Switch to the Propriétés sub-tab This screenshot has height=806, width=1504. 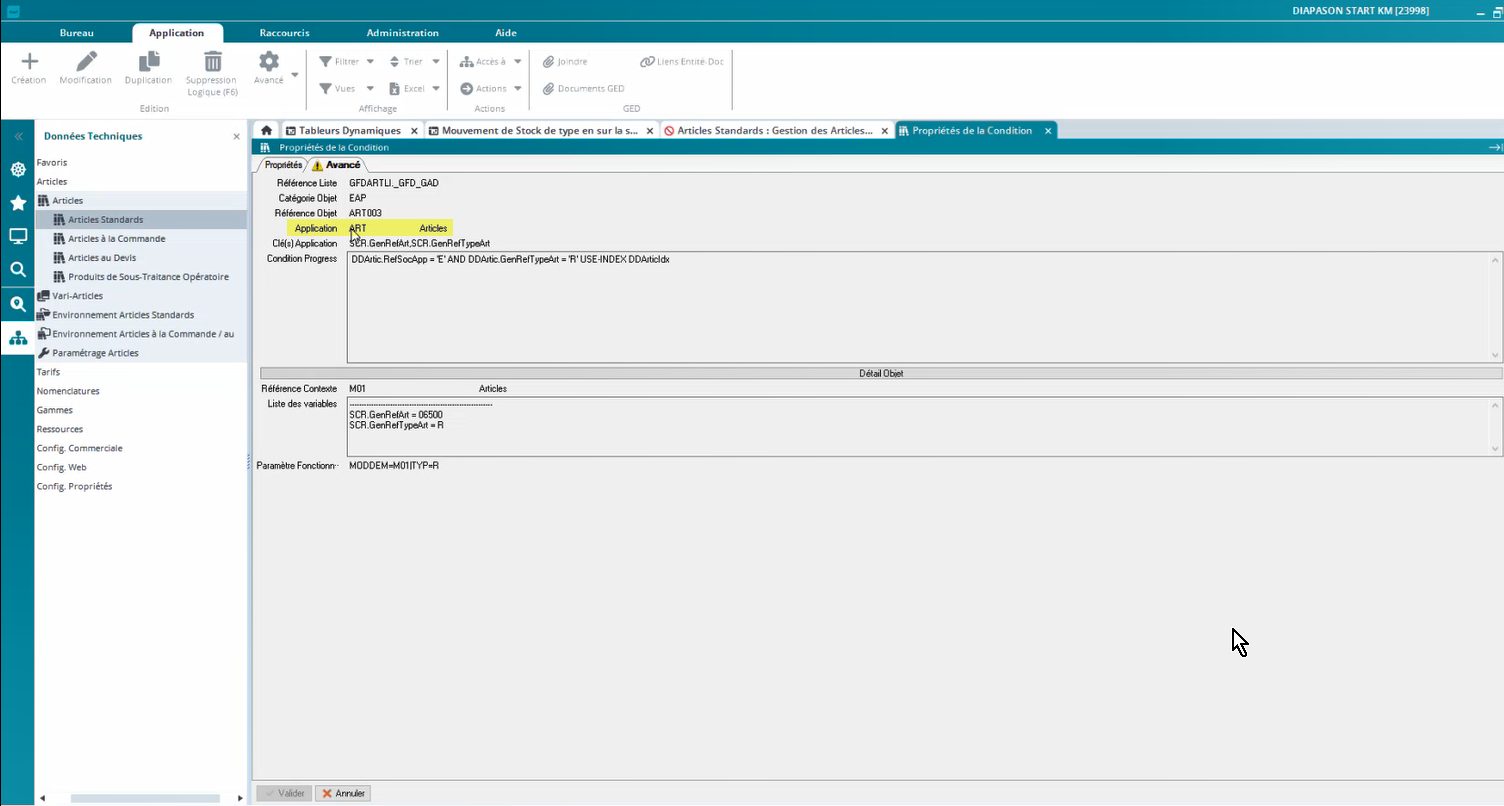(283, 165)
